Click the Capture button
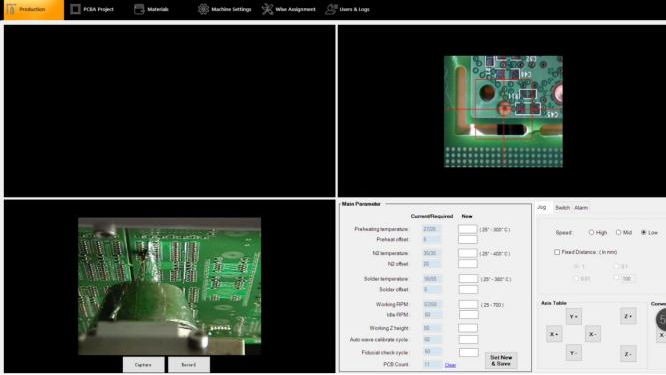 coord(143,365)
